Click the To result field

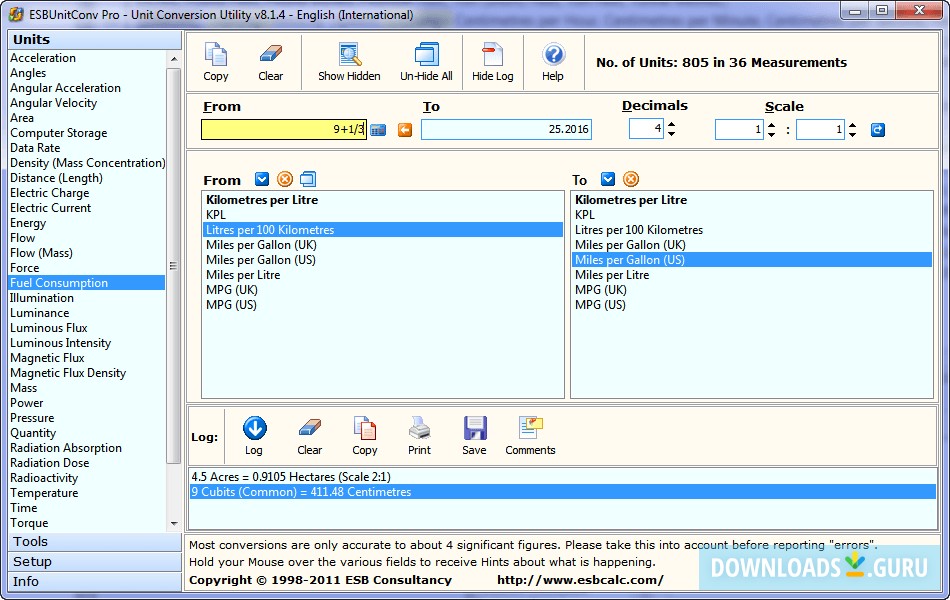click(x=507, y=129)
